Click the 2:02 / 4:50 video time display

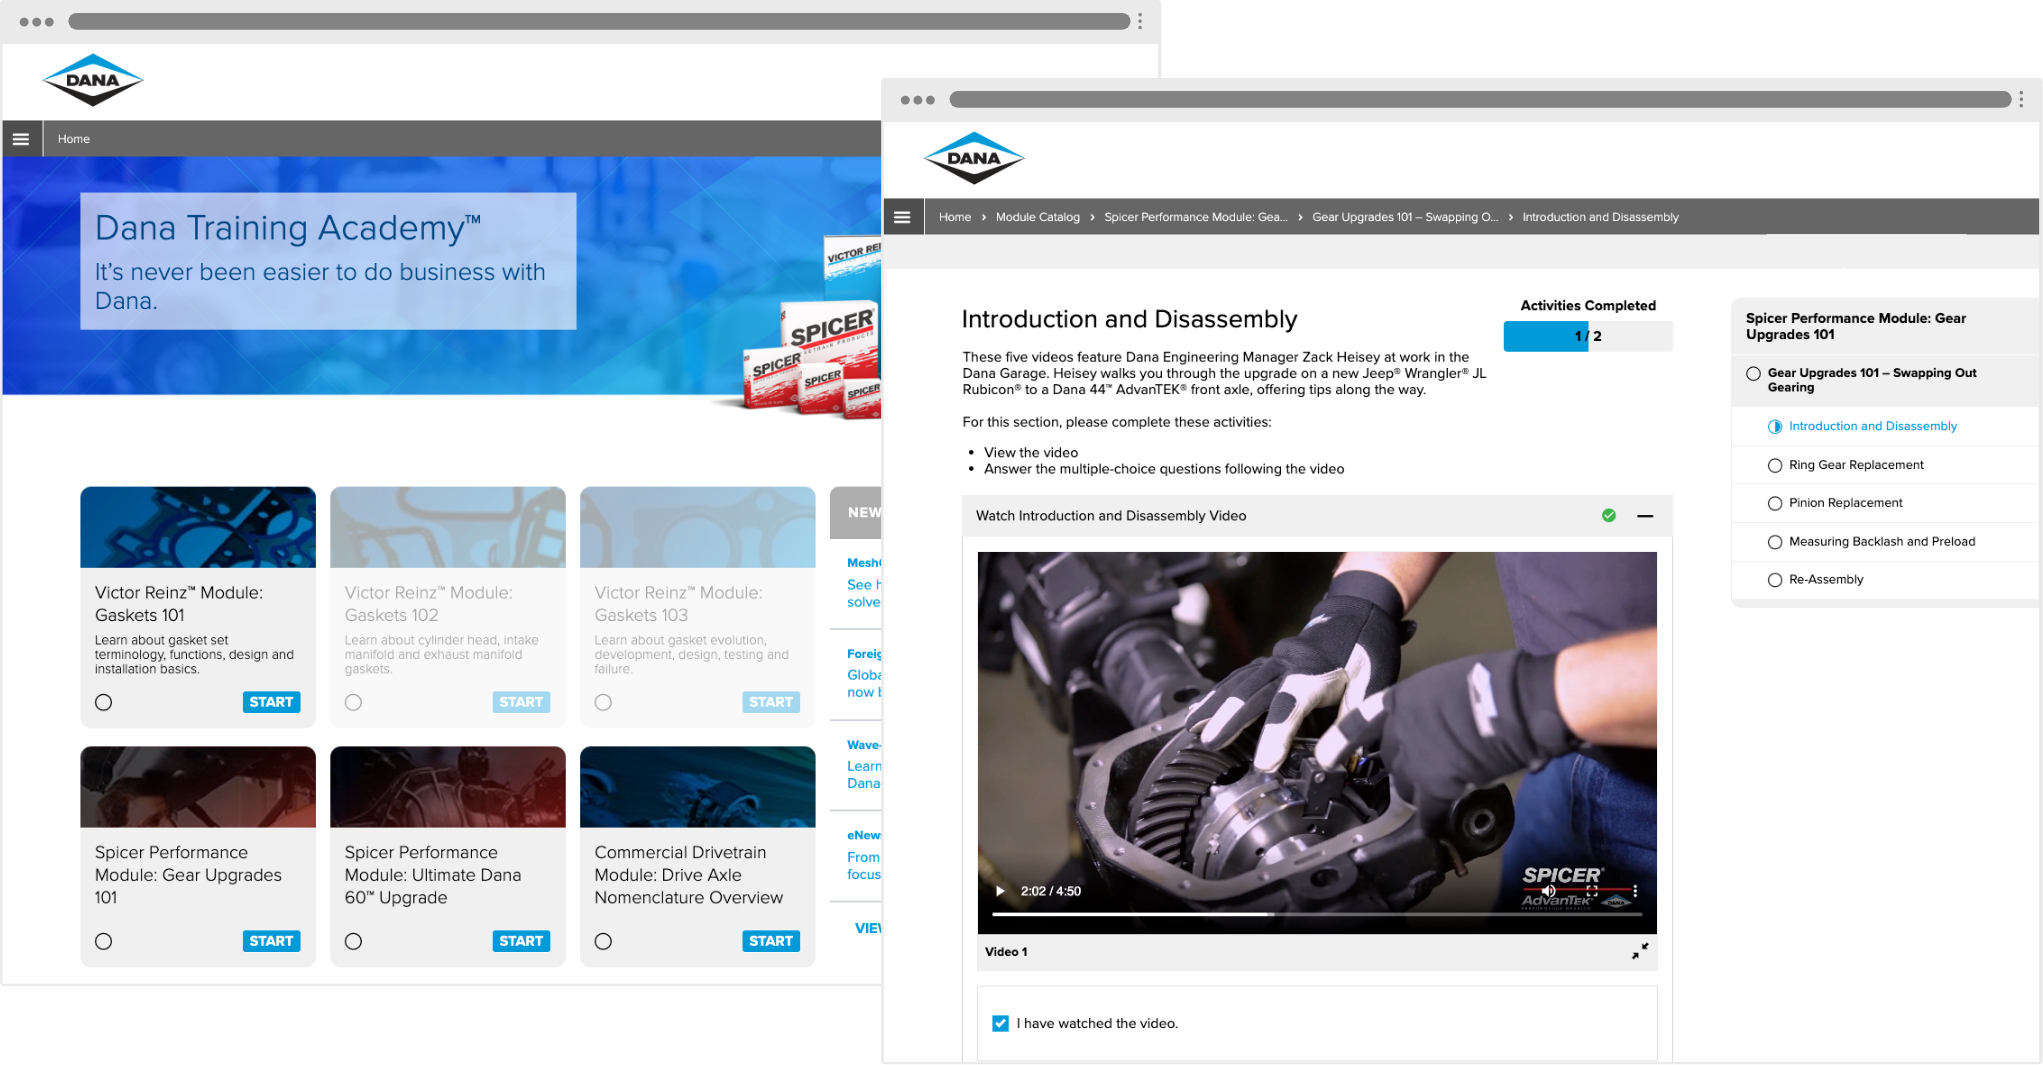[1051, 891]
